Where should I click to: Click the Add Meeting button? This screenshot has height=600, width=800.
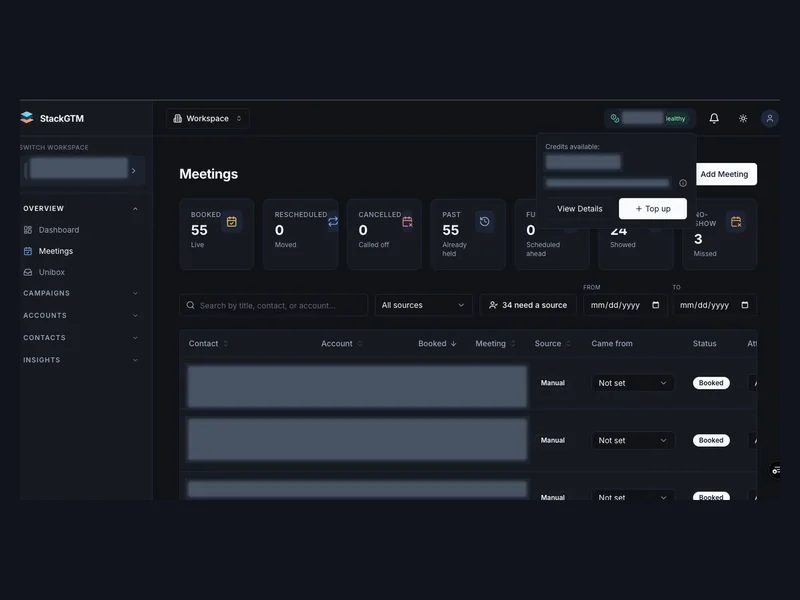(x=726, y=174)
